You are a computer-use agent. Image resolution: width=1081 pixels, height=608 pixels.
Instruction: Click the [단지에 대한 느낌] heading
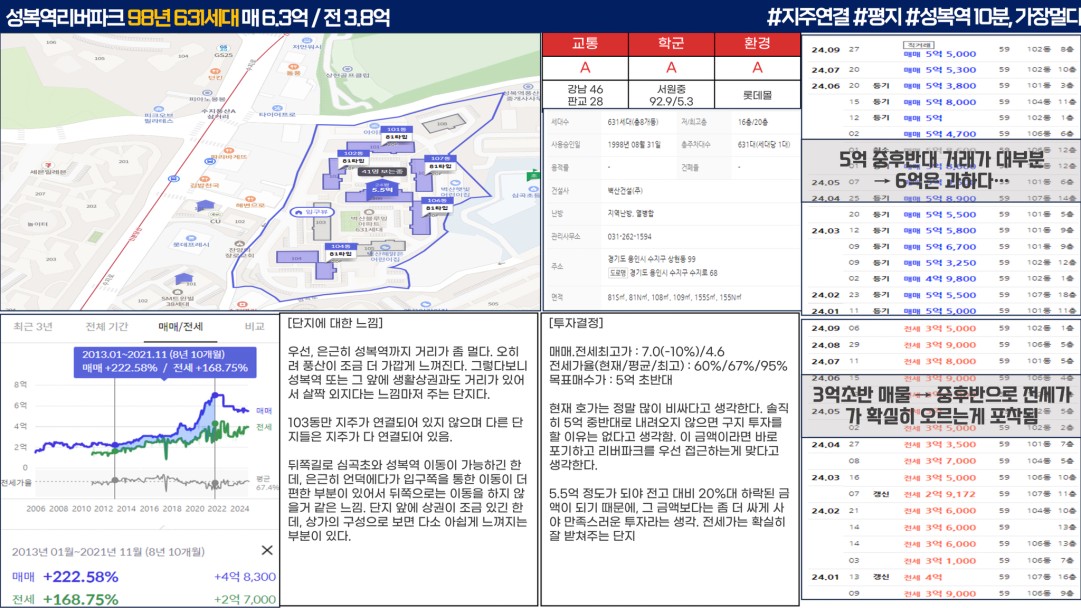coord(335,323)
